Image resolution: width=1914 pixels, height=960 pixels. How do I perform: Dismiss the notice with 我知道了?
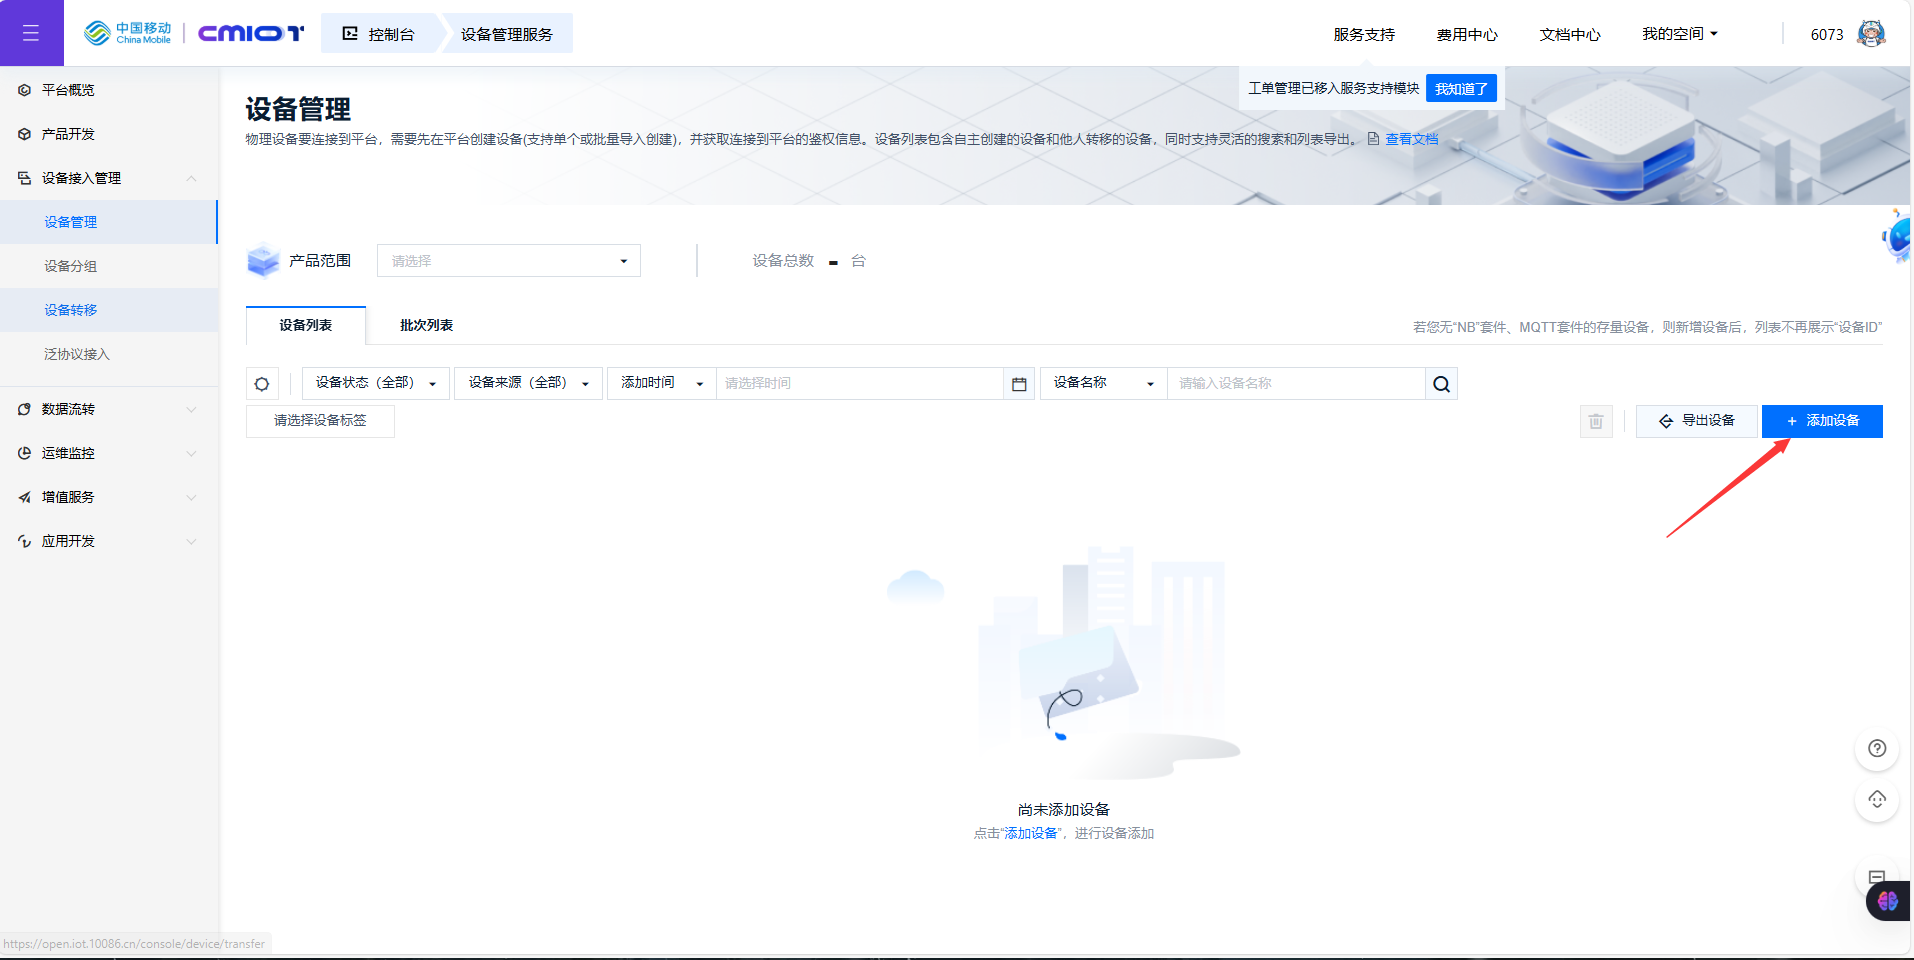tap(1460, 88)
